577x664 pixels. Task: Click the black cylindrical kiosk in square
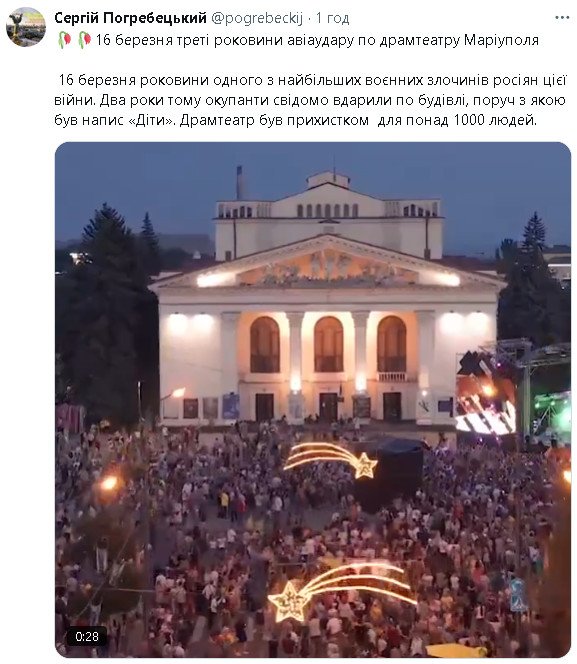[389, 474]
